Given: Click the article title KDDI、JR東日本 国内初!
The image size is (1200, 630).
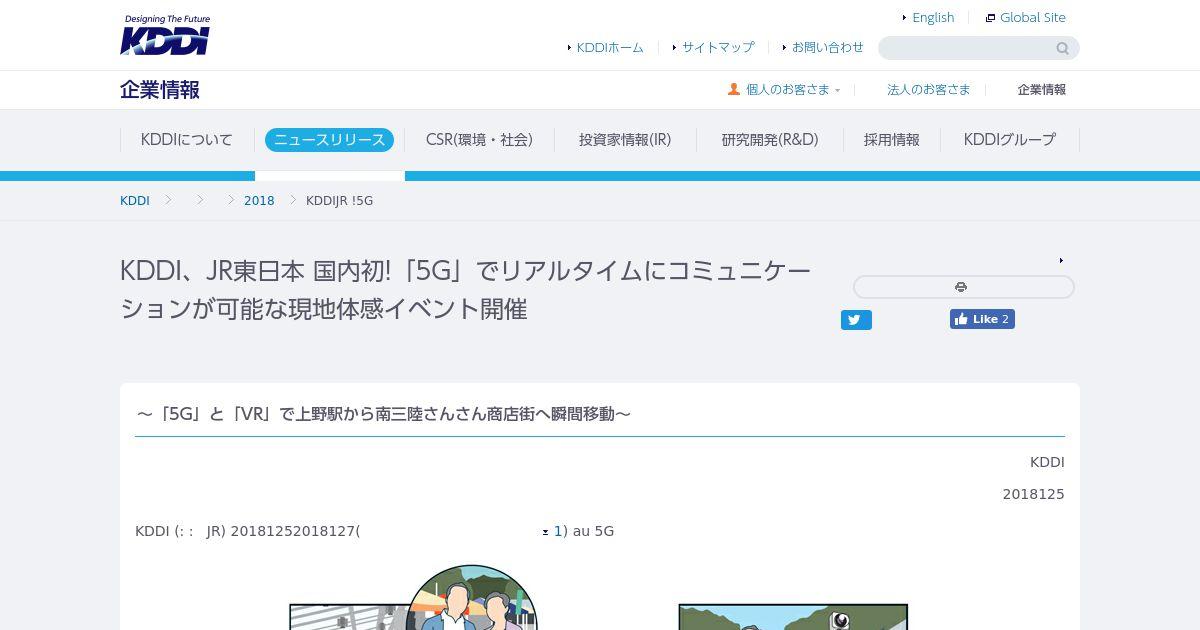Looking at the screenshot, I should [466, 289].
